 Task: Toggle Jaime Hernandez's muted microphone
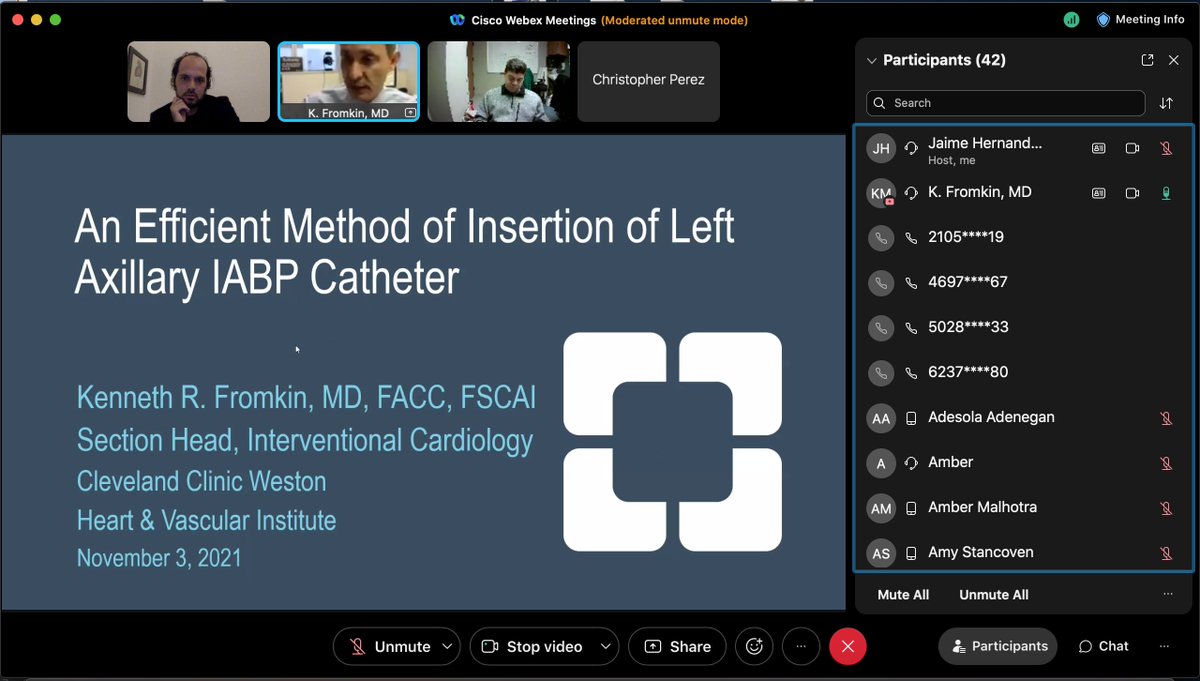coord(1166,148)
